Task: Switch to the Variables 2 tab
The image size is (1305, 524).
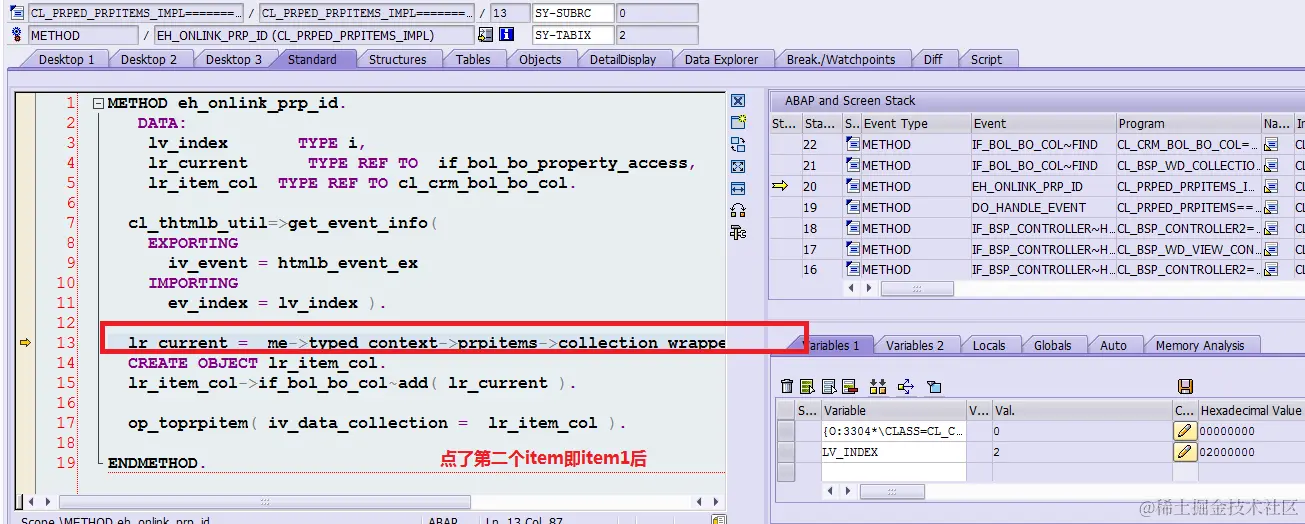Action: [915, 345]
